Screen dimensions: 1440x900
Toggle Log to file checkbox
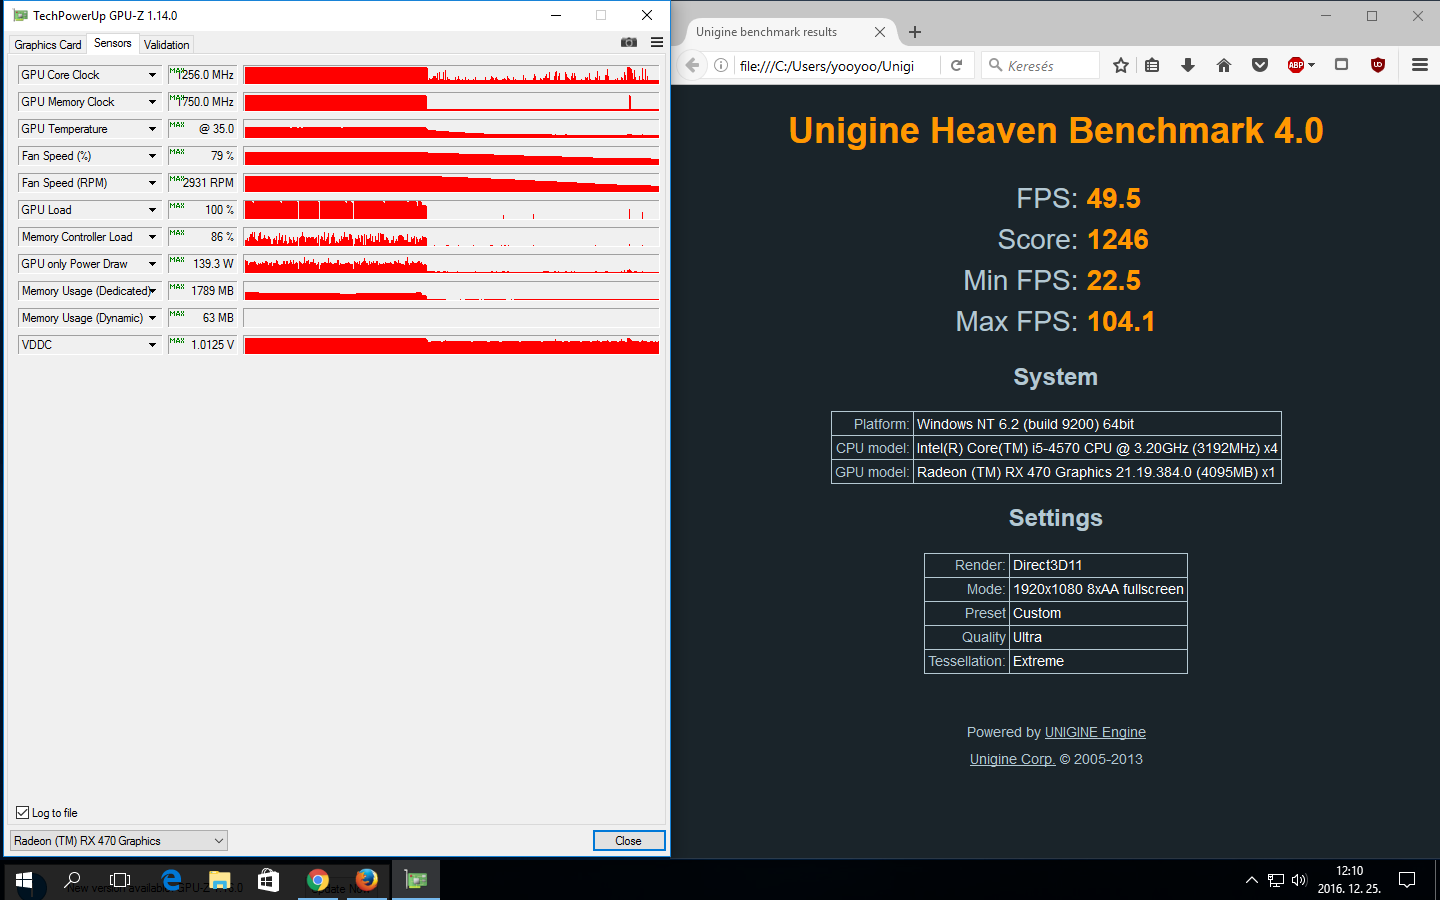[23, 813]
